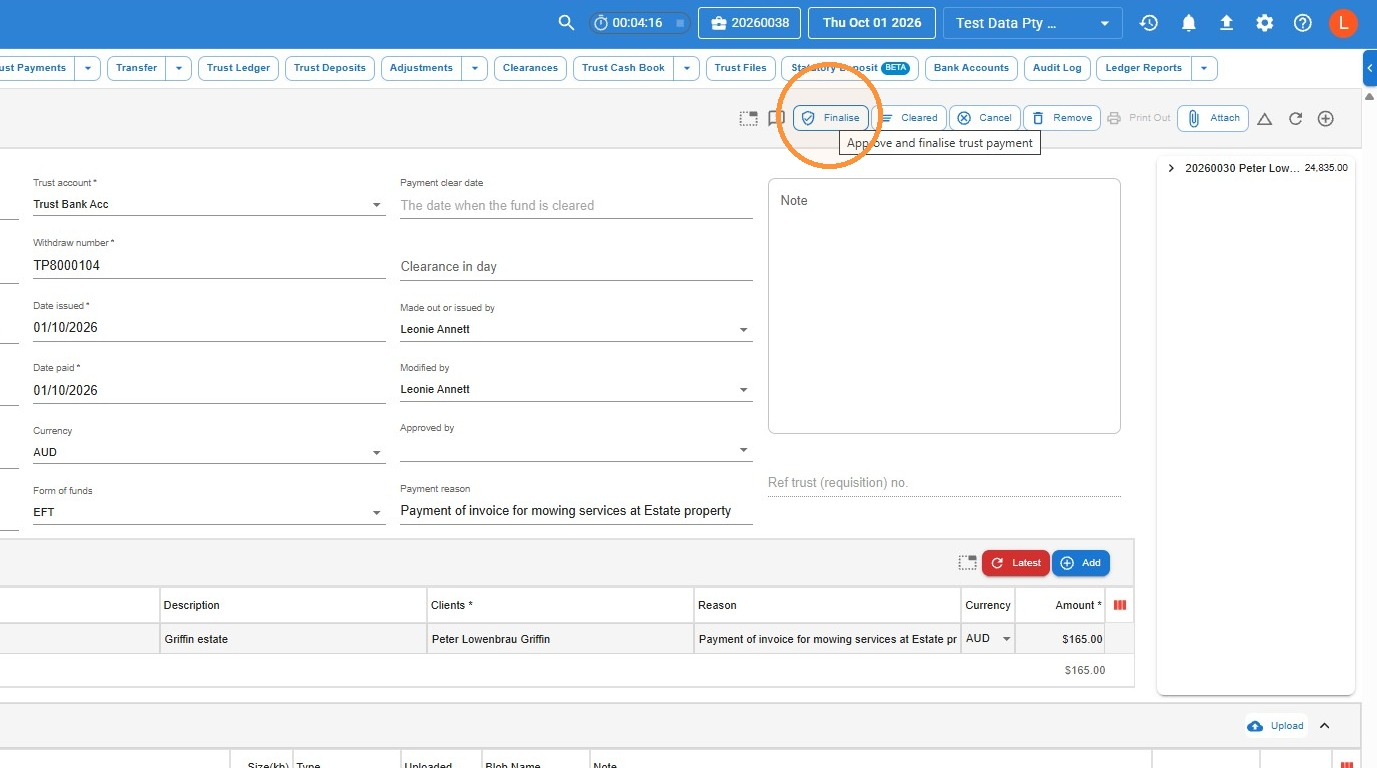
Task: Open the Trust account dropdown
Action: click(x=209, y=204)
